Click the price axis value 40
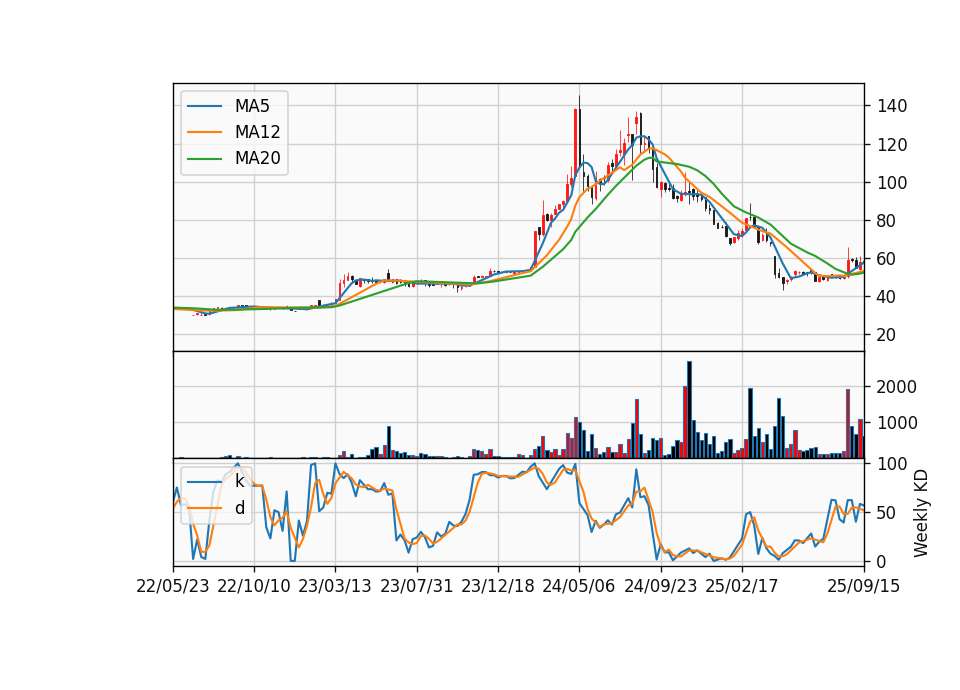The height and width of the screenshot is (690, 960). [x=887, y=297]
